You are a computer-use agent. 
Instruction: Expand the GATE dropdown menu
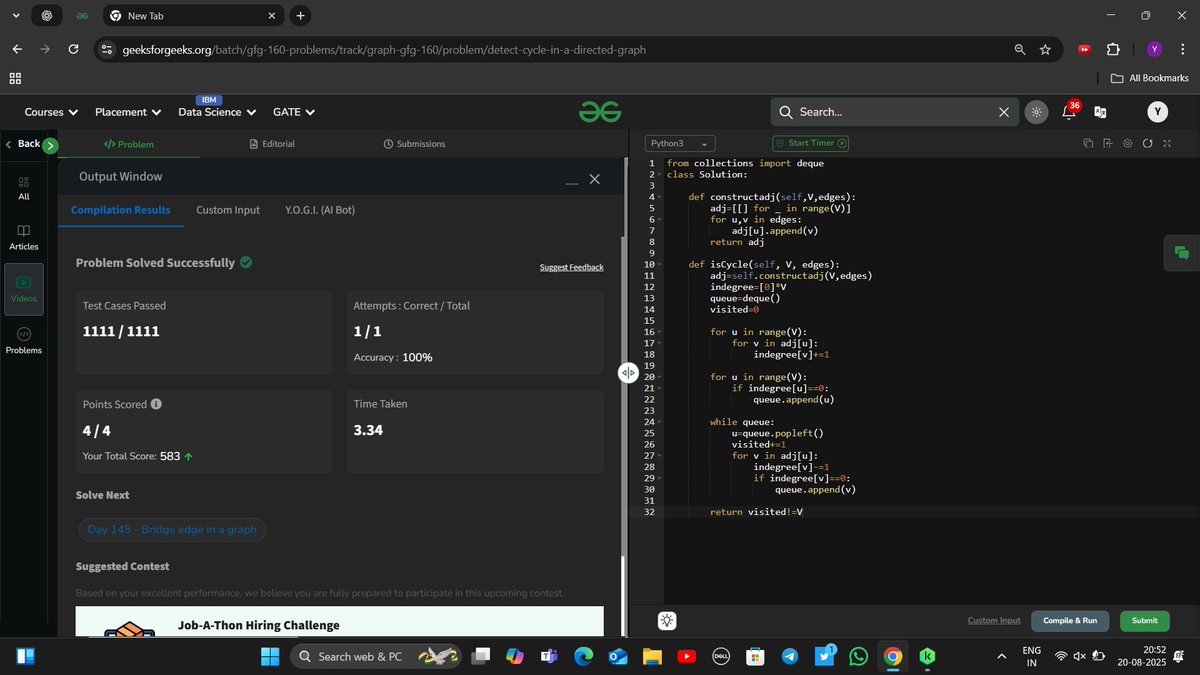[294, 112]
